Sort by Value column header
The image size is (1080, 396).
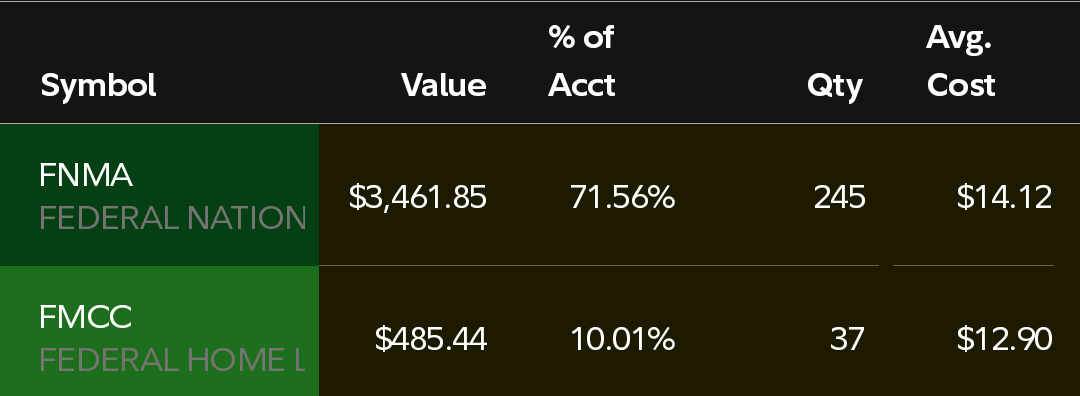(444, 85)
